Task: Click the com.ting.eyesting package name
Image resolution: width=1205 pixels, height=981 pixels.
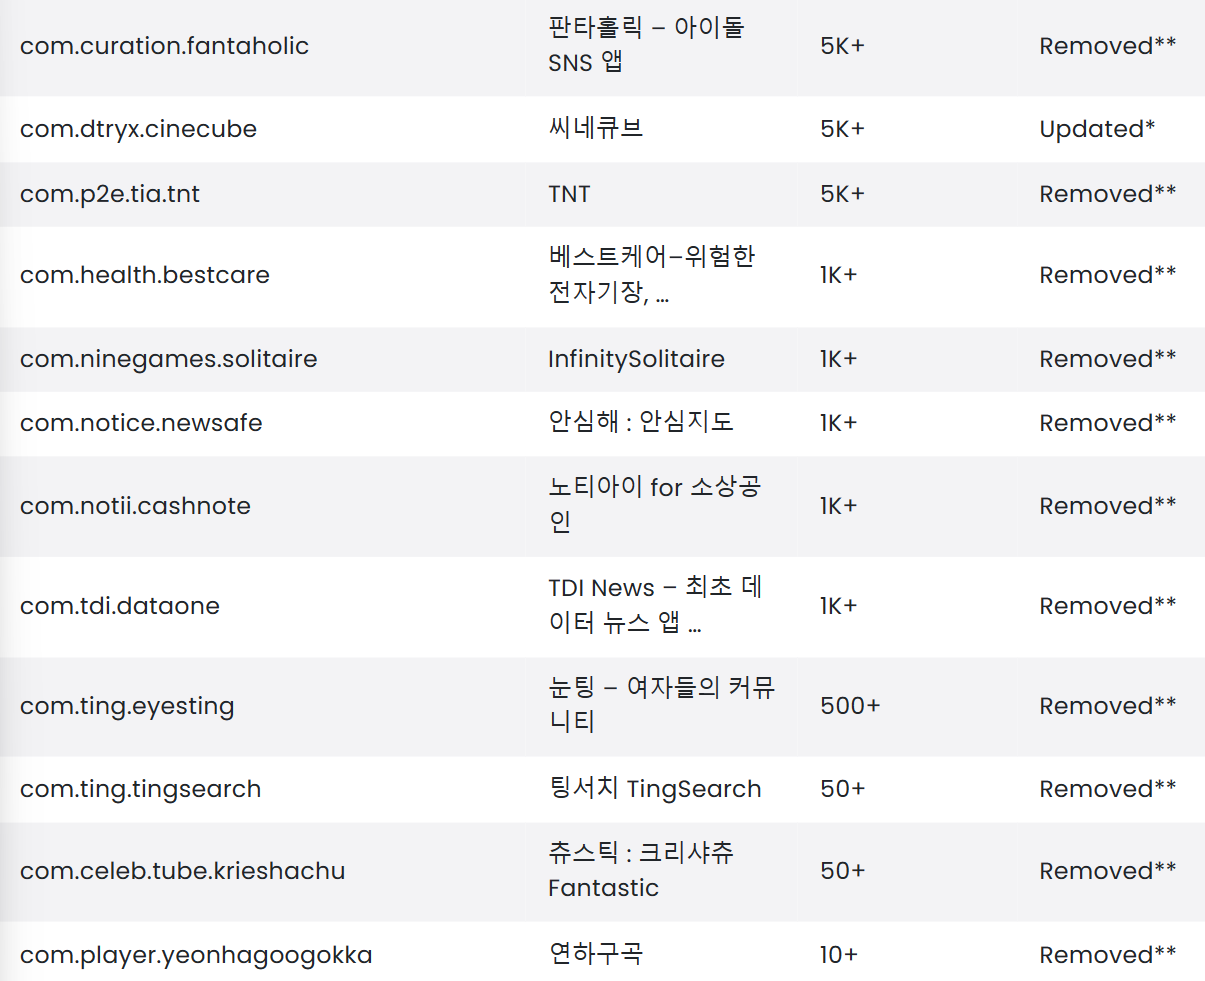Action: pyautogui.click(x=127, y=706)
